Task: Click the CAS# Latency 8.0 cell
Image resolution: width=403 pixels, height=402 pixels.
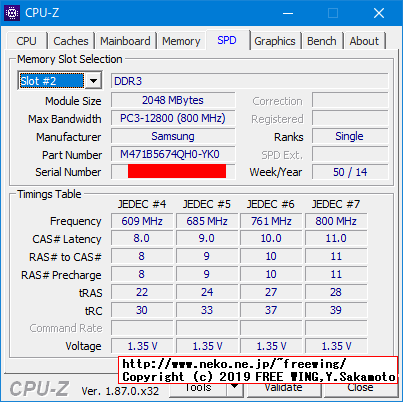Action: click(142, 239)
